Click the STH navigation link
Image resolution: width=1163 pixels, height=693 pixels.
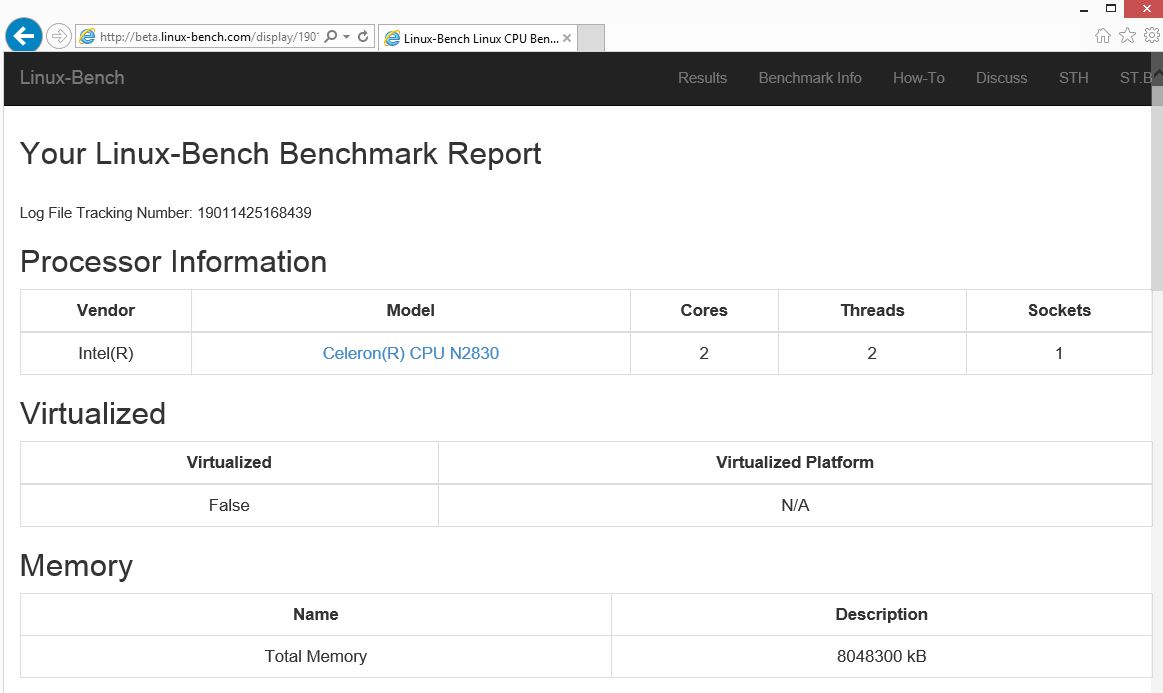point(1073,78)
